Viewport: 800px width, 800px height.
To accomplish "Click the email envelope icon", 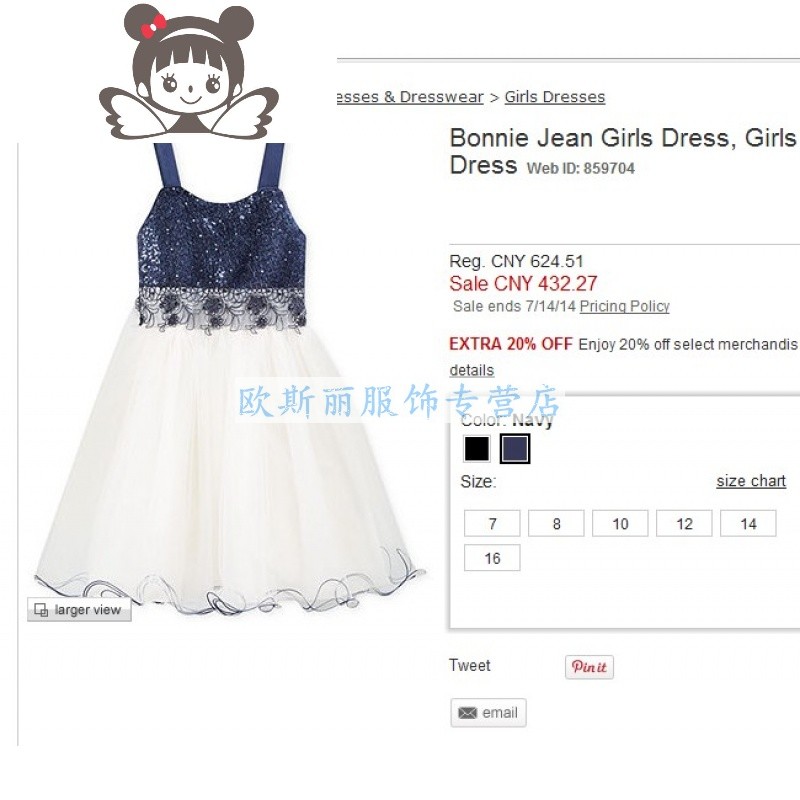I will pyautogui.click(x=467, y=713).
